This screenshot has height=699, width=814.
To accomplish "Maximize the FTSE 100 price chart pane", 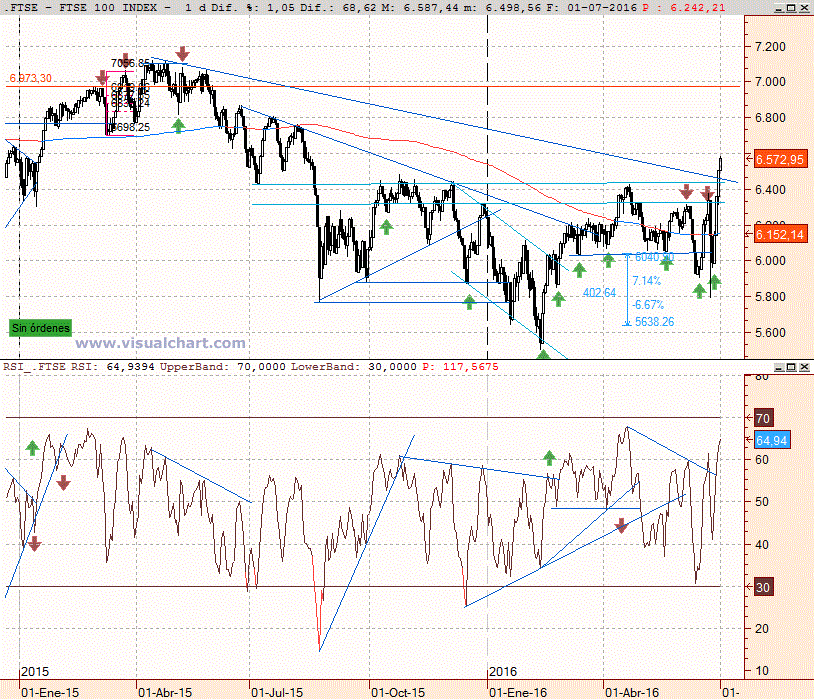I will (x=791, y=8).
